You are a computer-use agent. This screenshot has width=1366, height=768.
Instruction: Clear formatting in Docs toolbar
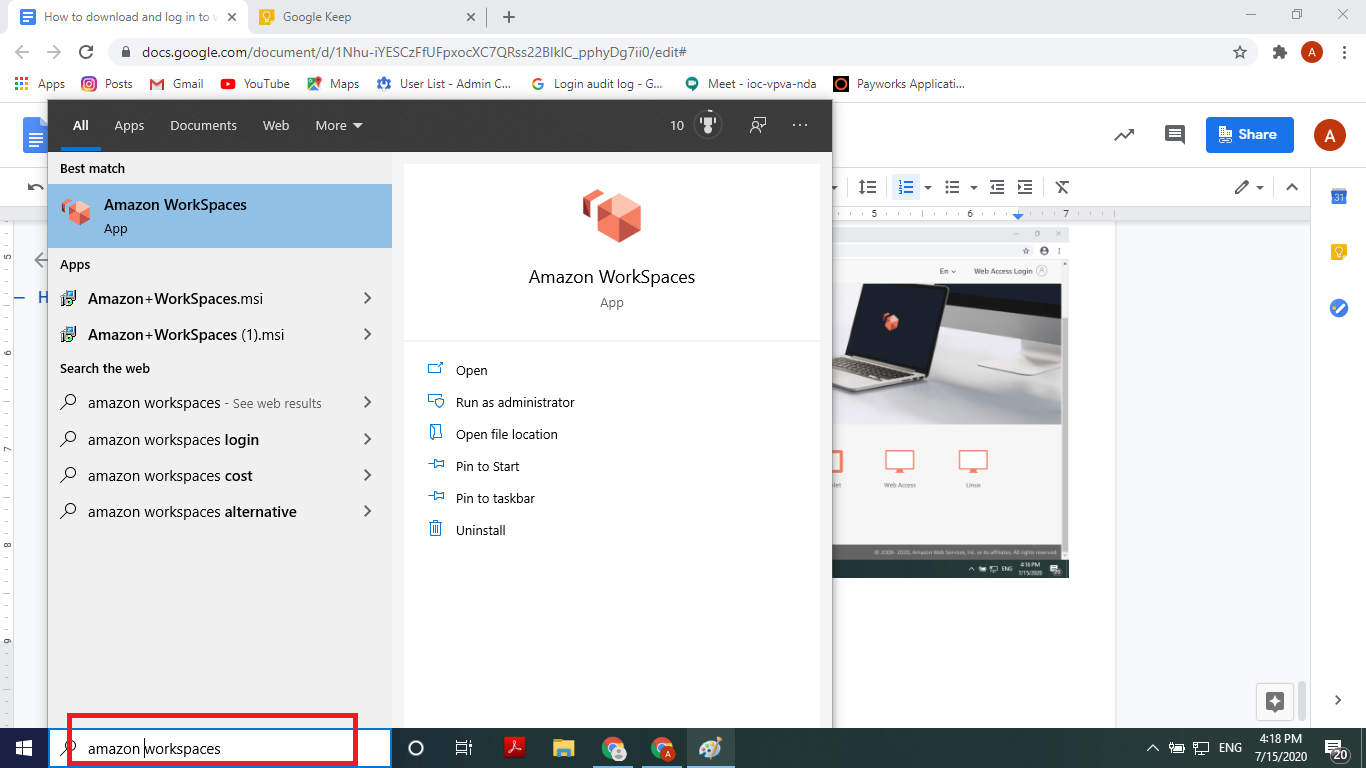point(1062,187)
